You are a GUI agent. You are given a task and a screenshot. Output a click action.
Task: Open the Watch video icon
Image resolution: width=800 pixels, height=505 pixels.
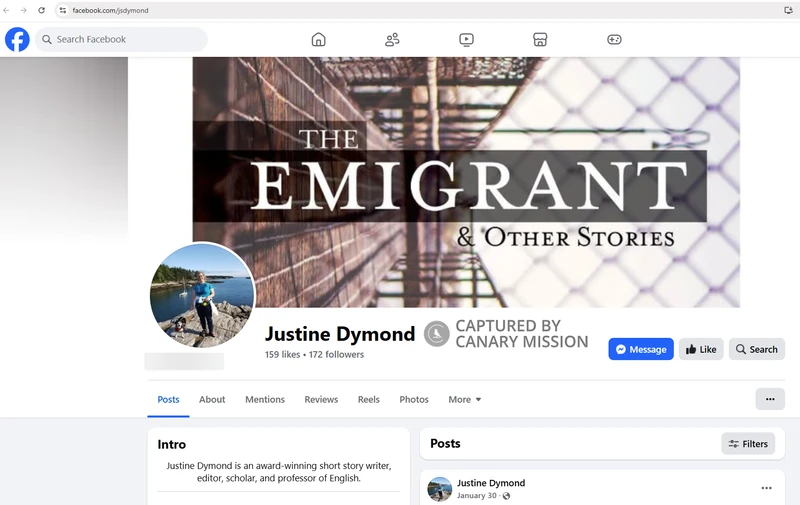pyautogui.click(x=466, y=39)
